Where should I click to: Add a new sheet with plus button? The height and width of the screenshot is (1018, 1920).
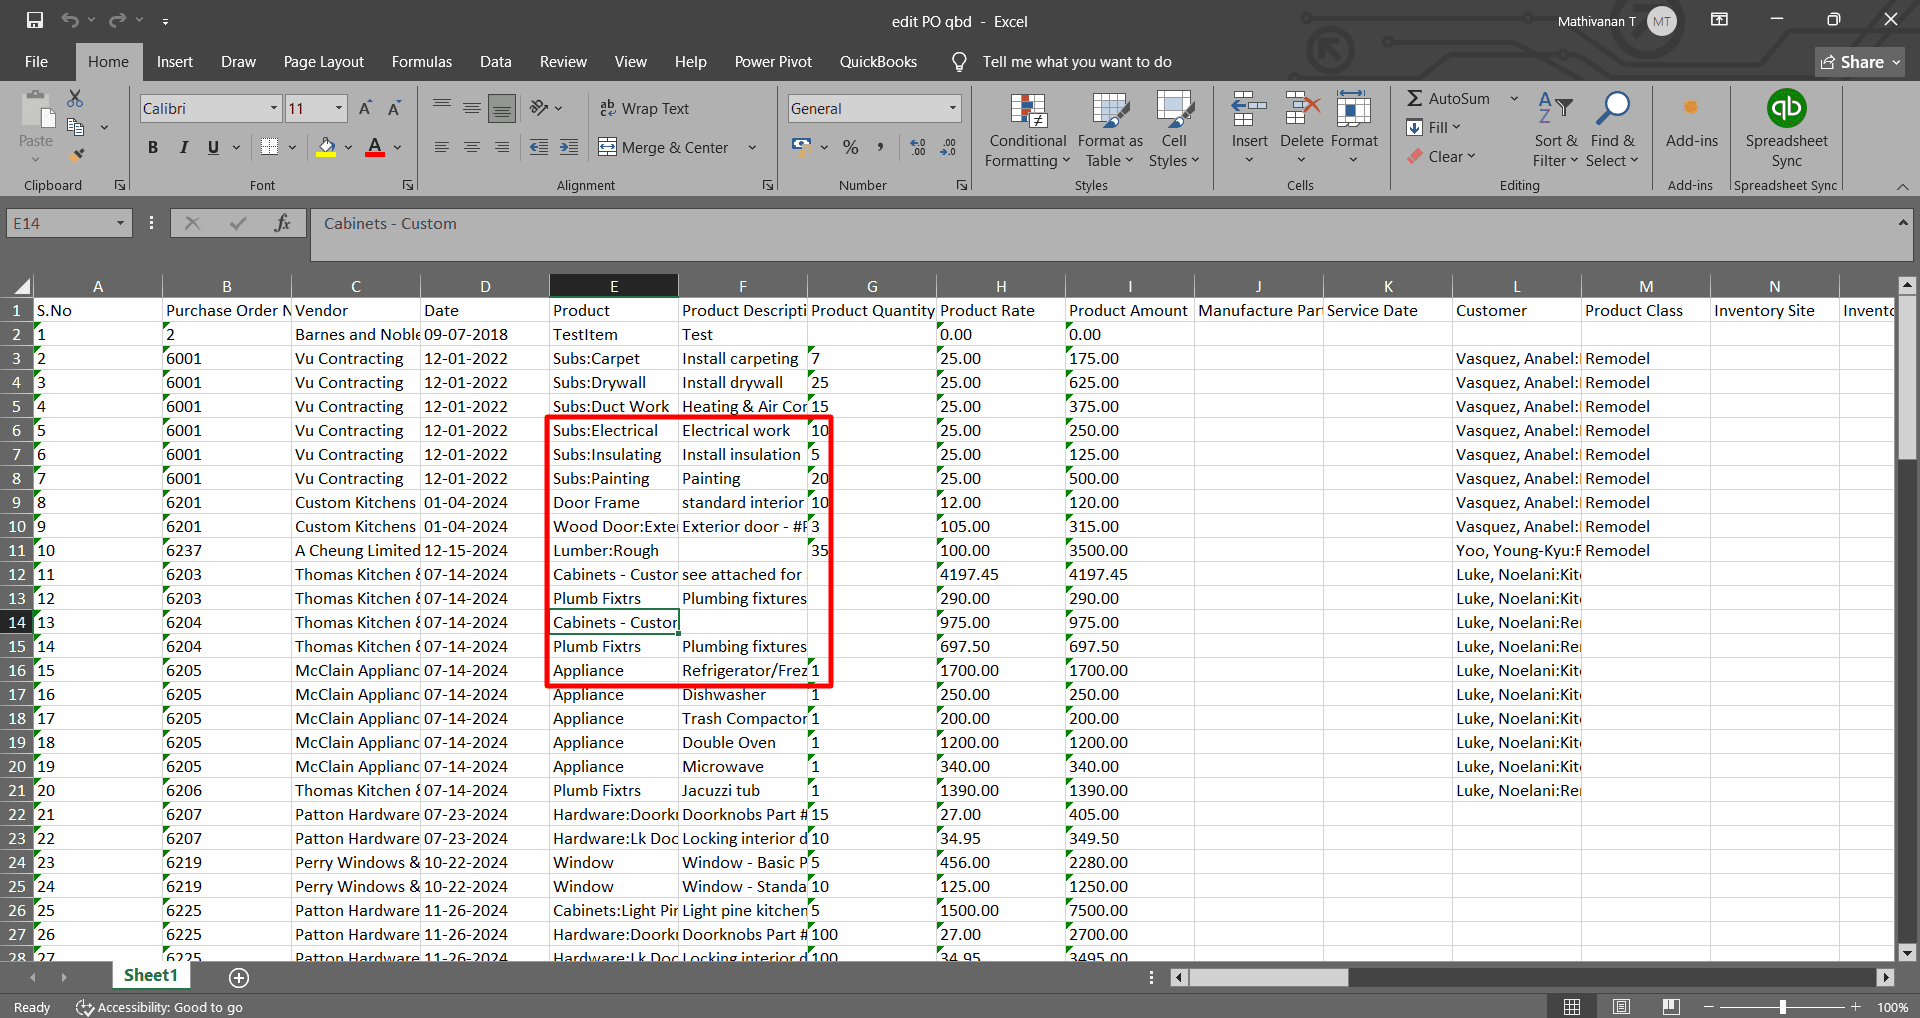[x=239, y=977]
